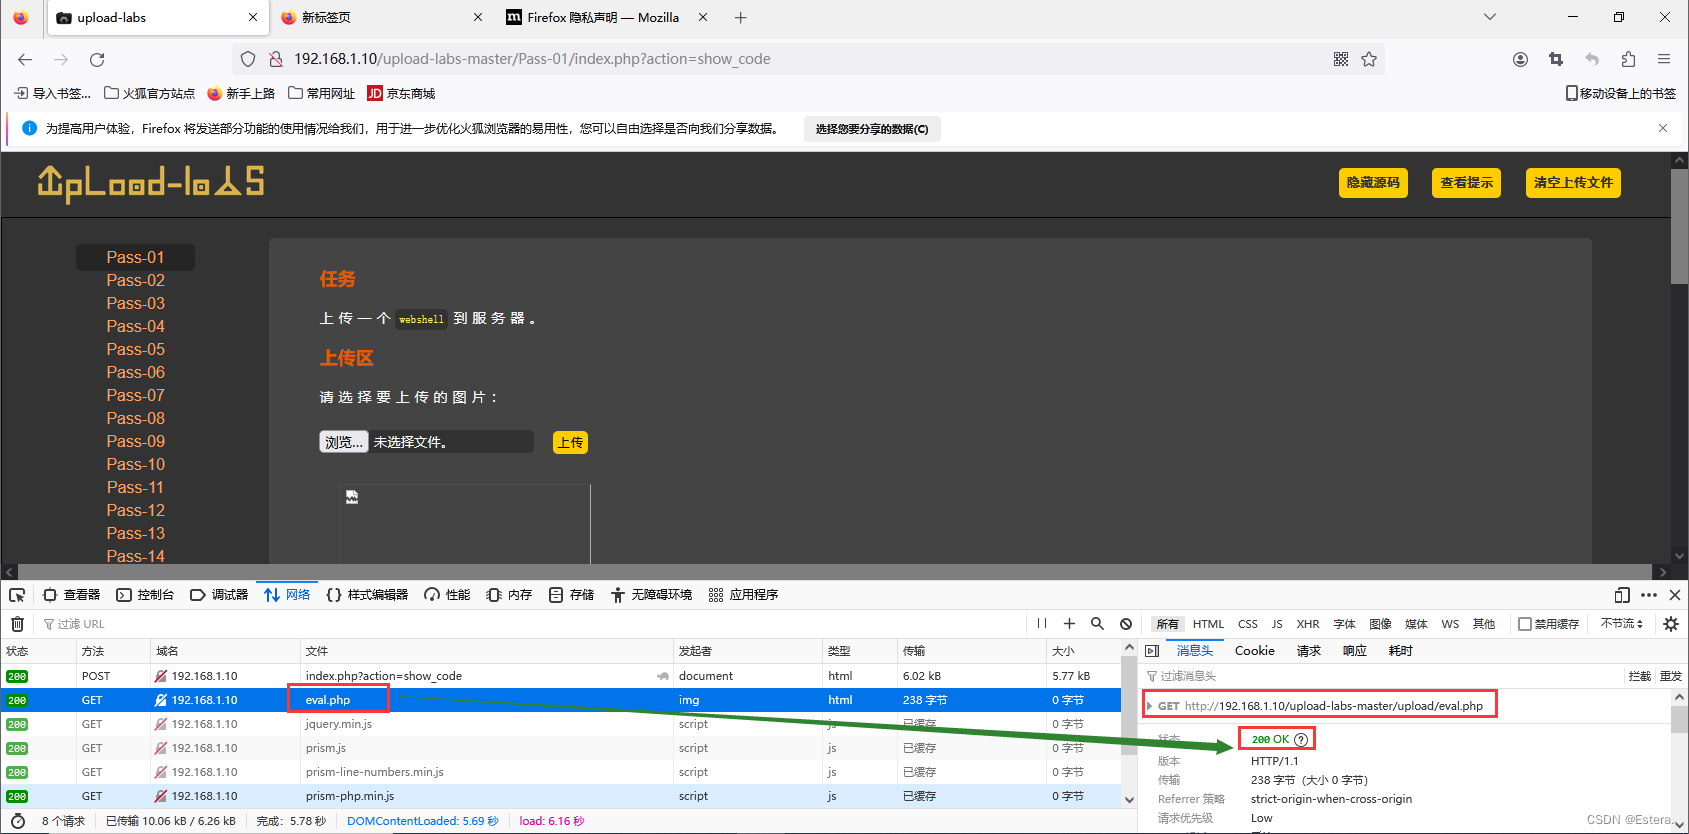Select the Cookie tab in request details

1254,651
